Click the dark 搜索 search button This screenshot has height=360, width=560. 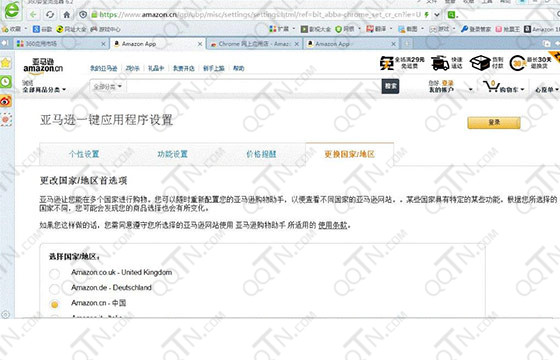tap(390, 86)
